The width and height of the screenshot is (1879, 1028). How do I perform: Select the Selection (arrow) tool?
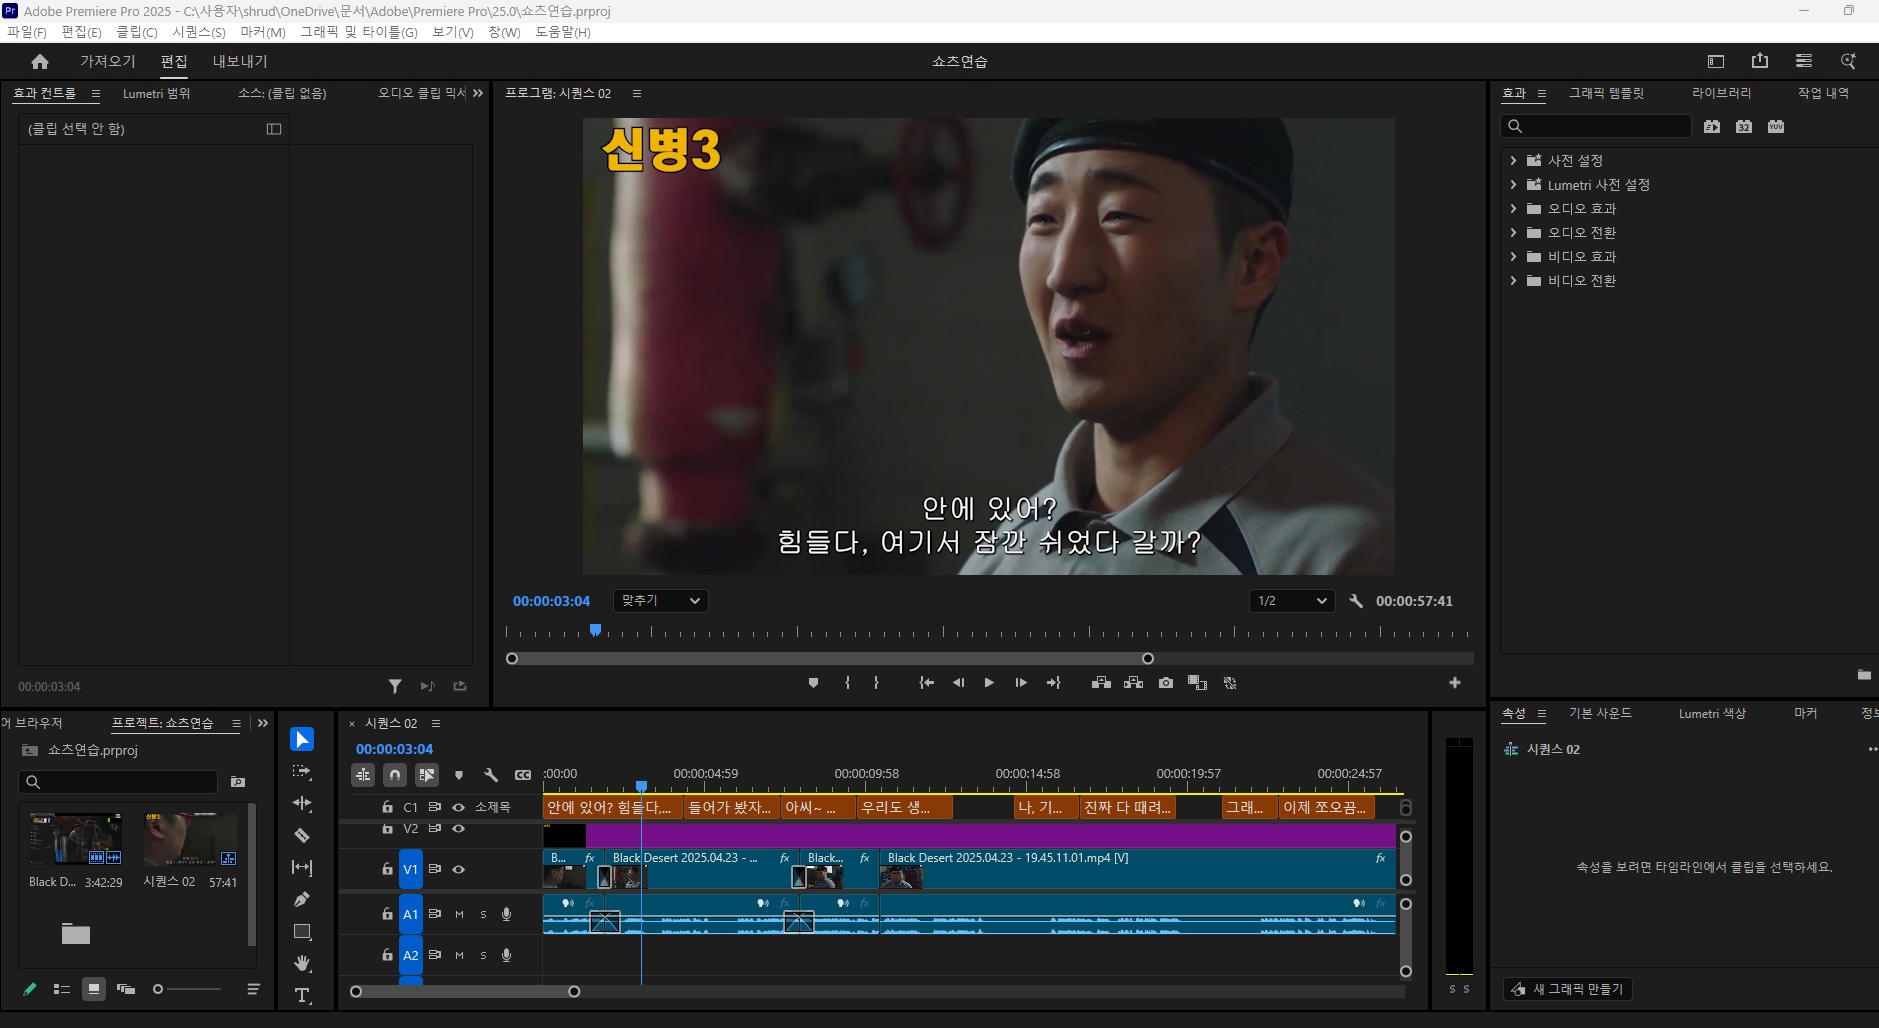pyautogui.click(x=302, y=739)
